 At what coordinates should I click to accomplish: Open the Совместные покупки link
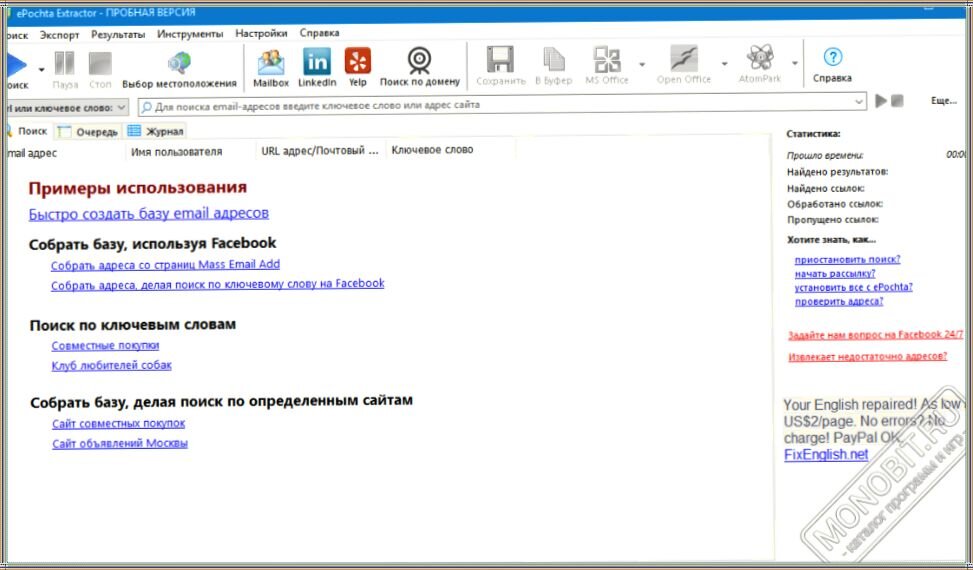(105, 345)
